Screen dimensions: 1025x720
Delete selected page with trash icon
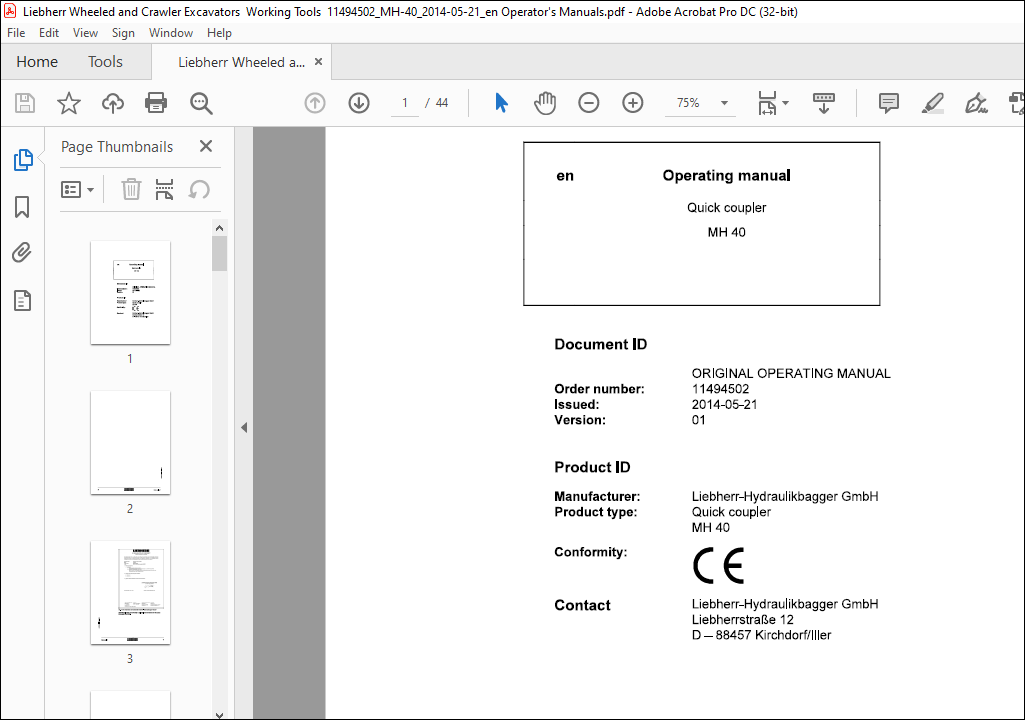pyautogui.click(x=131, y=190)
